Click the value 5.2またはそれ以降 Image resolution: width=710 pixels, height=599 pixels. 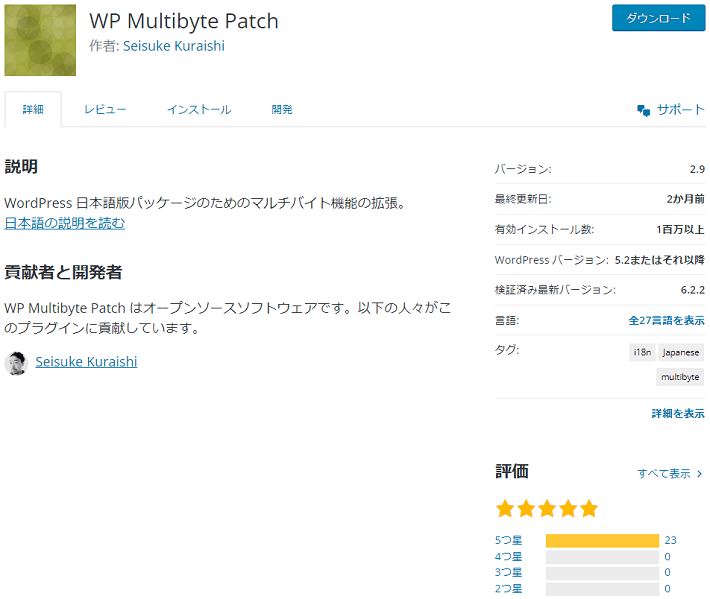point(660,260)
